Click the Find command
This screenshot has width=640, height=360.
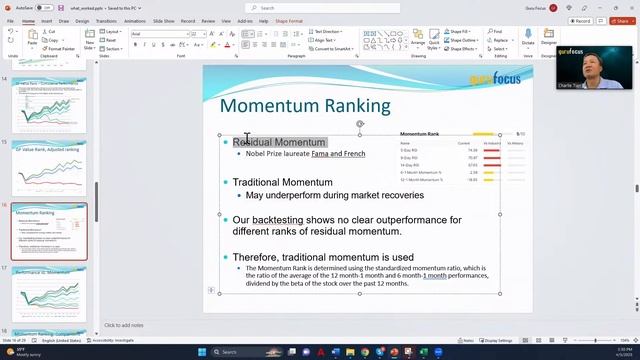495,31
